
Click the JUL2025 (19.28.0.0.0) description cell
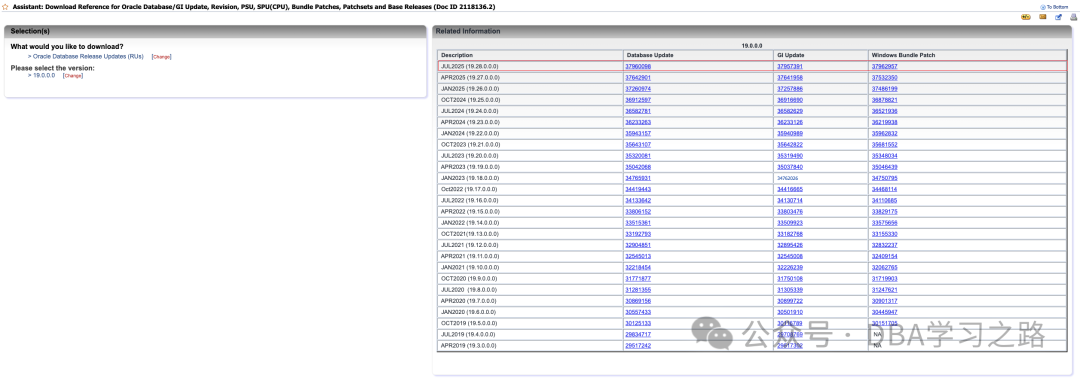click(530, 66)
